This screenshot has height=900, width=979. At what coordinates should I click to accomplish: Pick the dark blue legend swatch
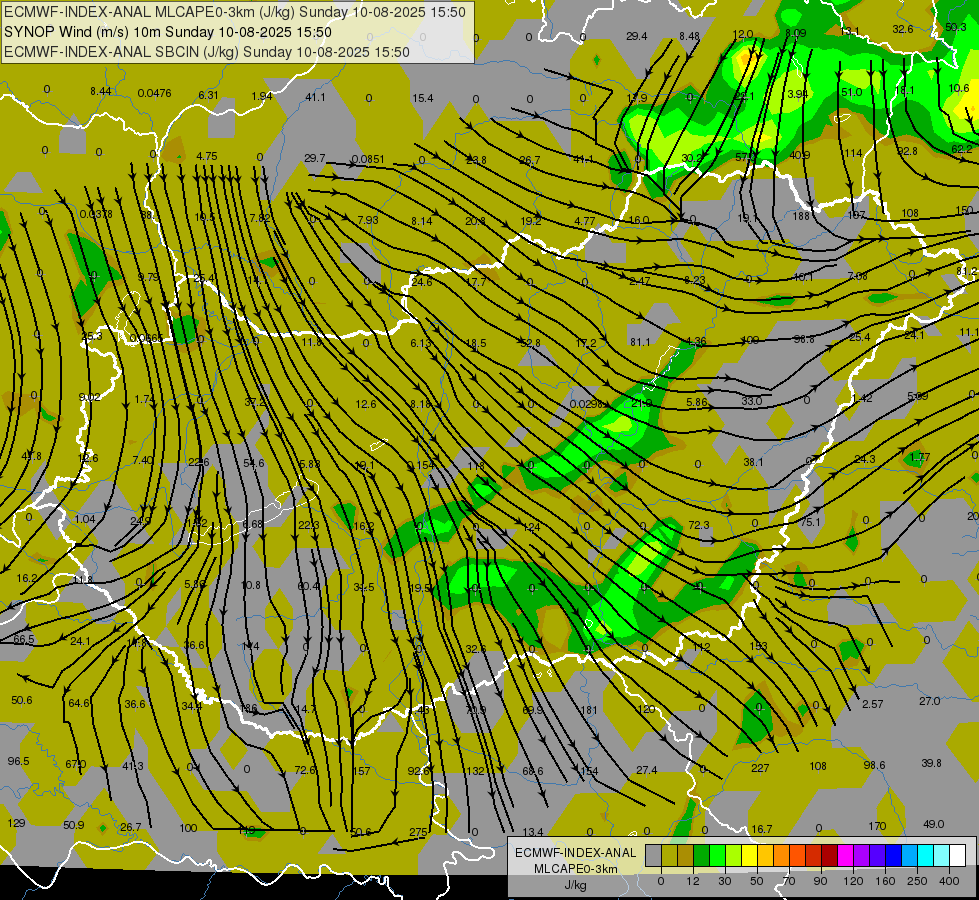893,856
